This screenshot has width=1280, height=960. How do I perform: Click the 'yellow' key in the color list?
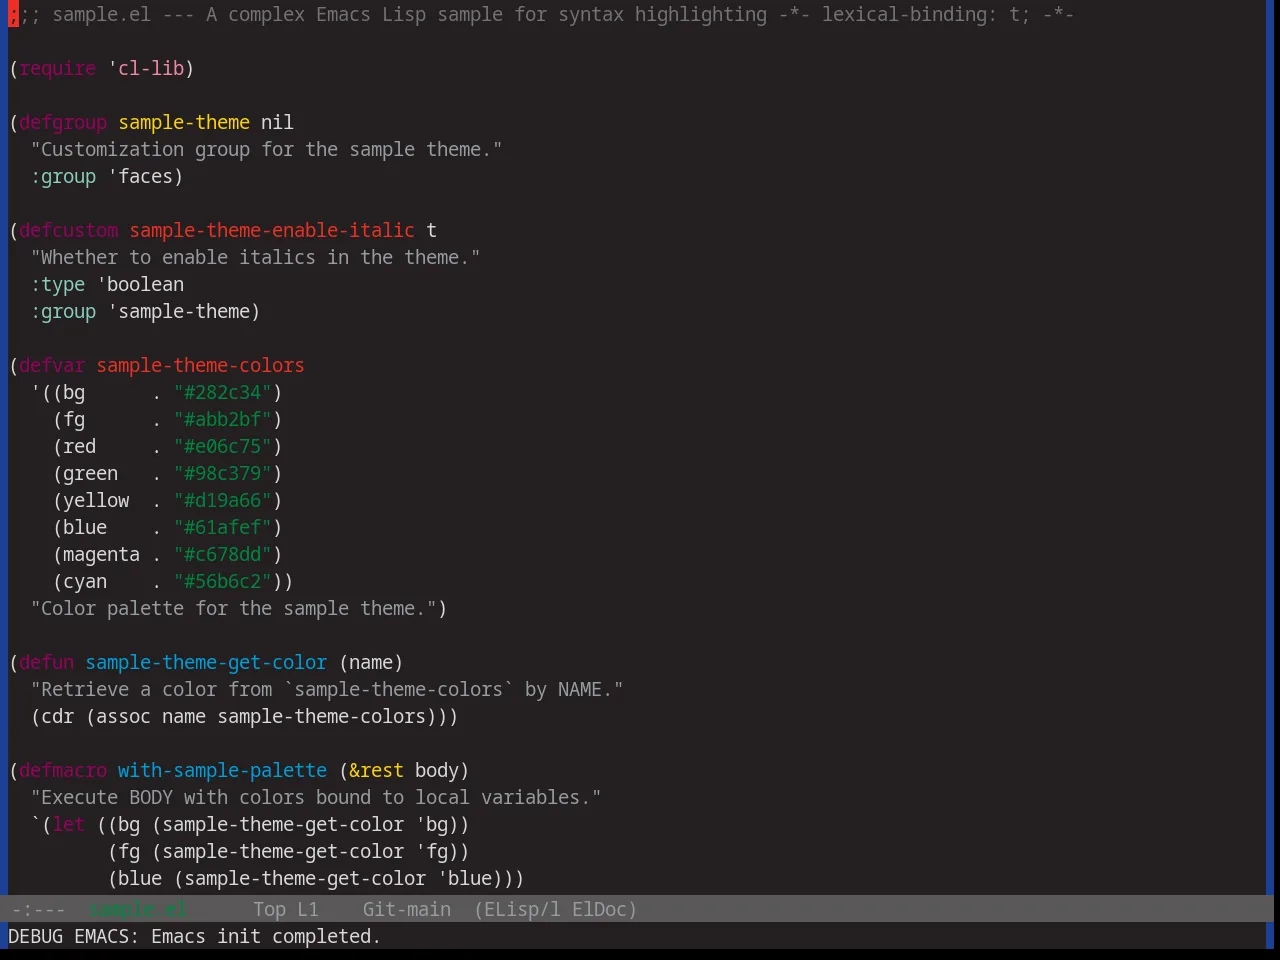pos(96,500)
